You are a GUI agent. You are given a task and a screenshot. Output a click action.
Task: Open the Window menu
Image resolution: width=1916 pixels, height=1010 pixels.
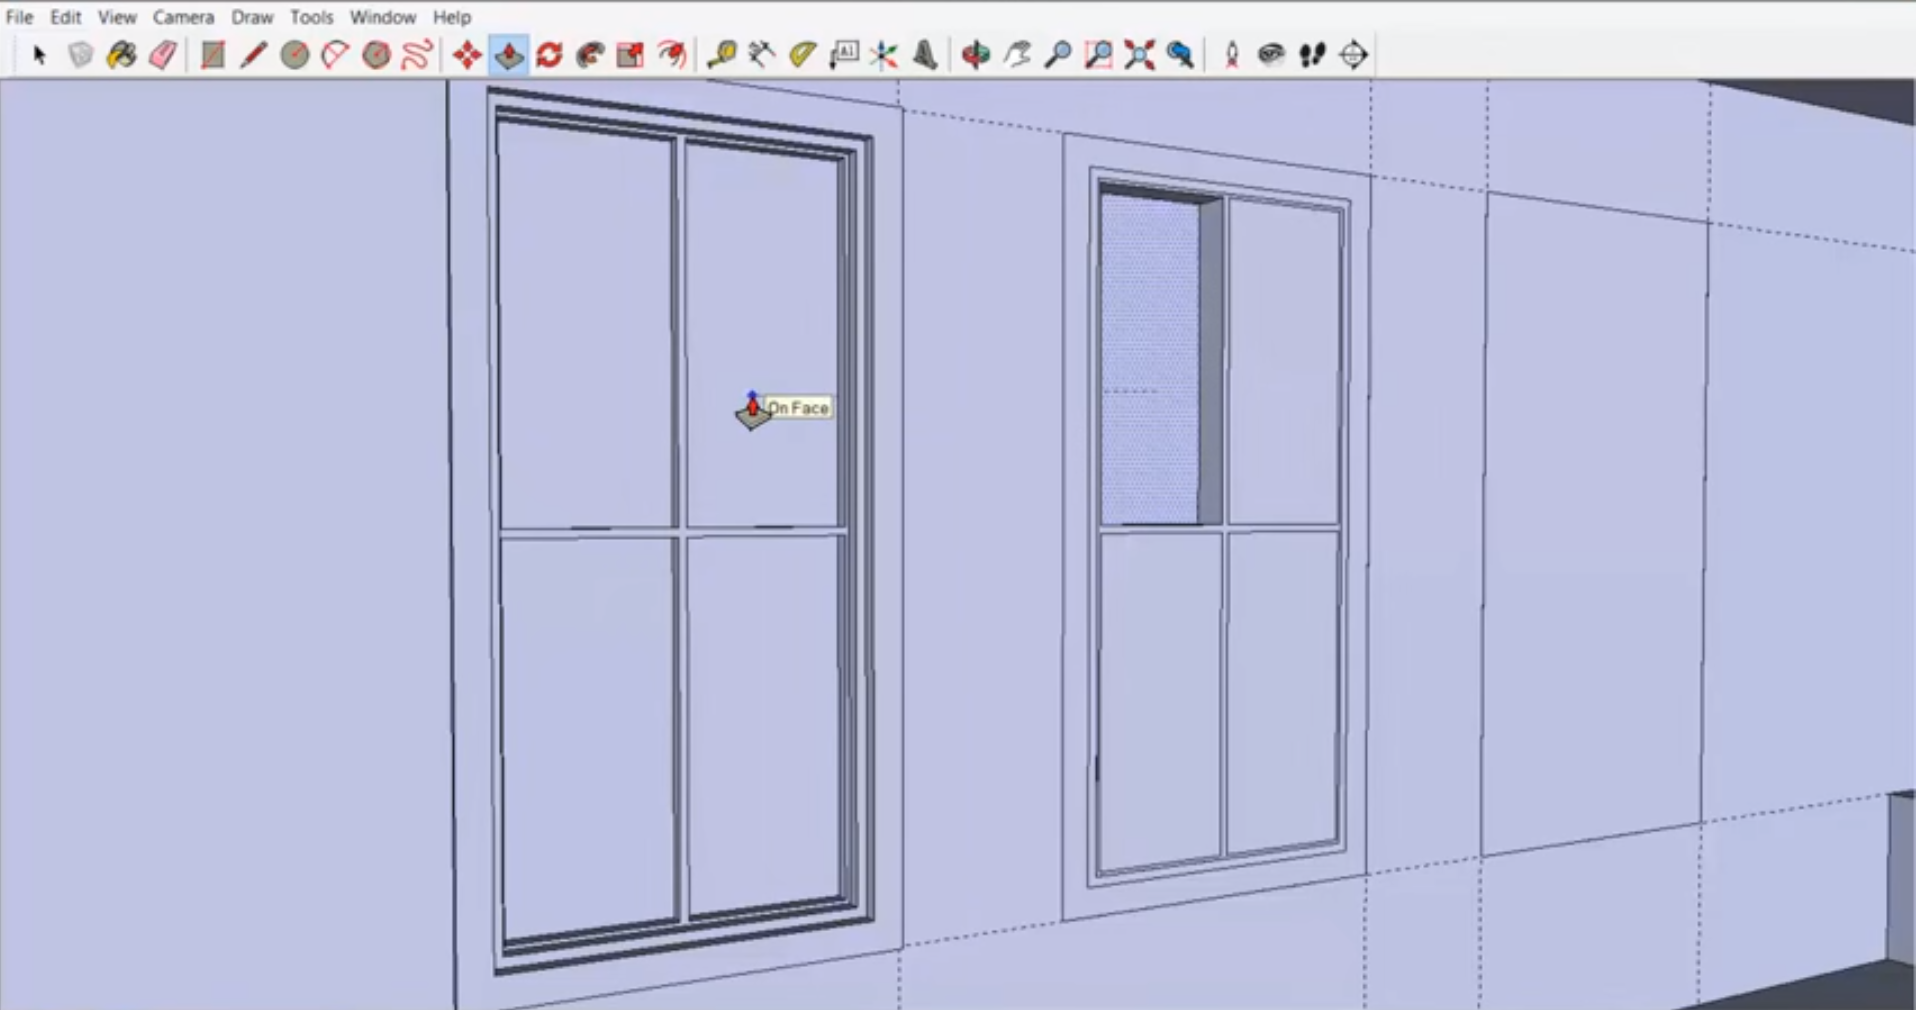[382, 17]
